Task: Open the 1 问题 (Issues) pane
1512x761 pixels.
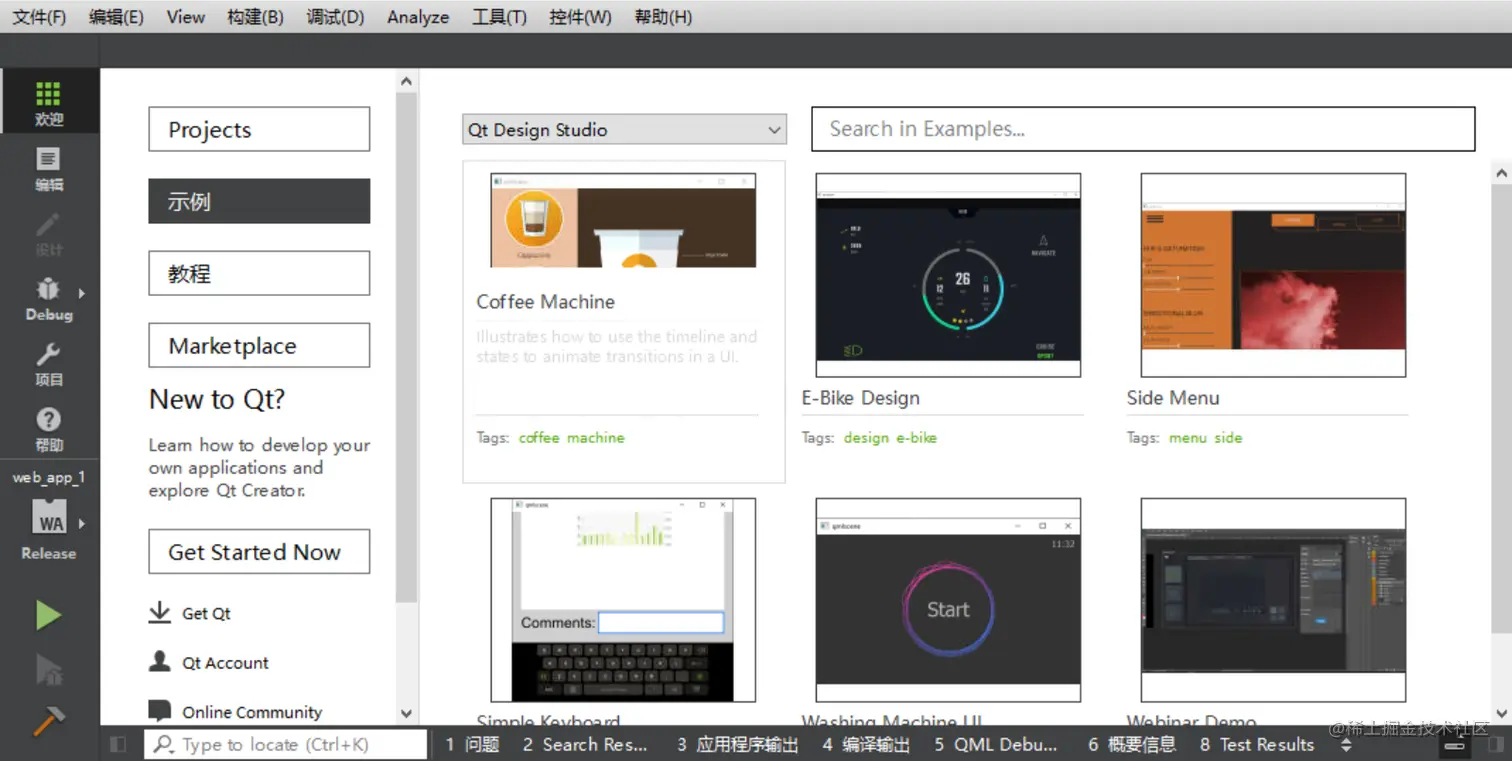Action: click(x=472, y=744)
